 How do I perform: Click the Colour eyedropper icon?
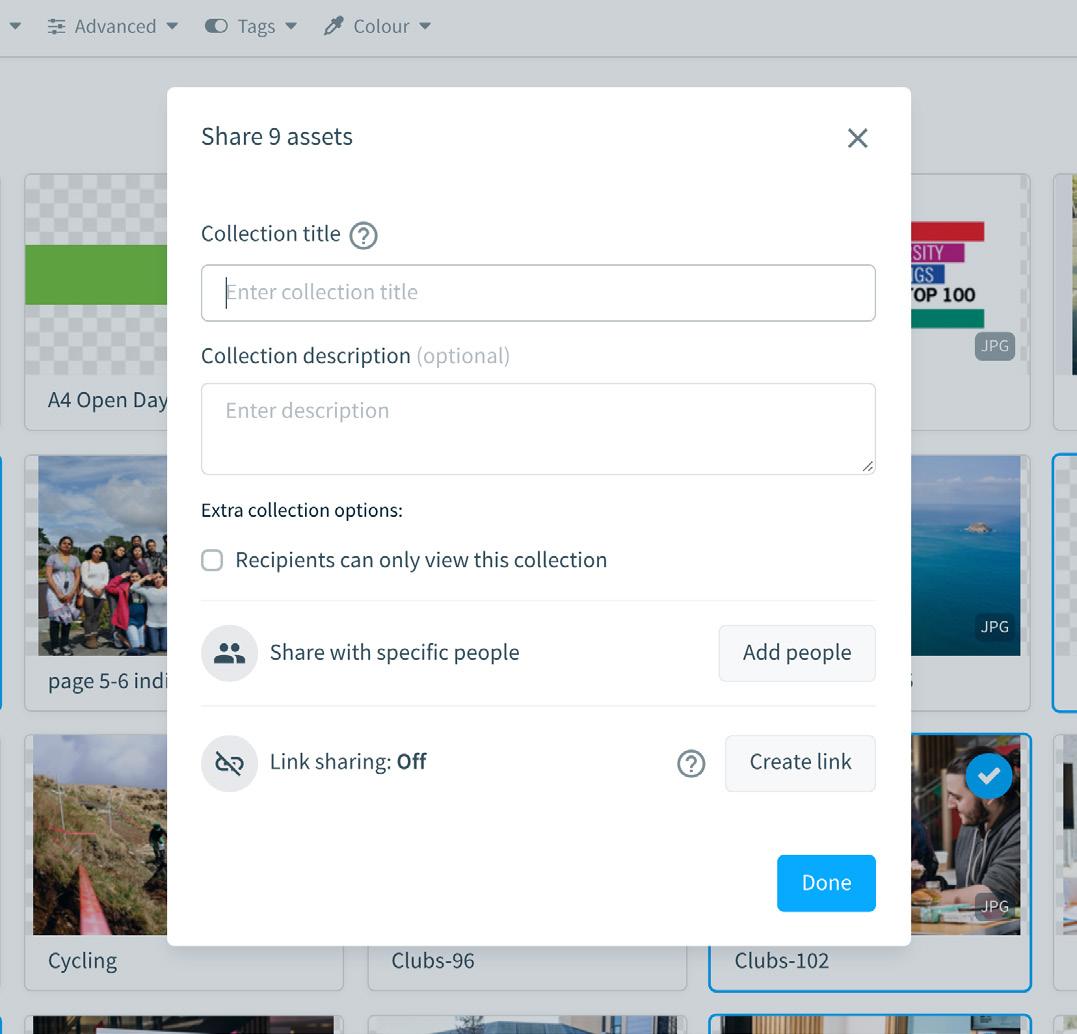click(x=334, y=27)
